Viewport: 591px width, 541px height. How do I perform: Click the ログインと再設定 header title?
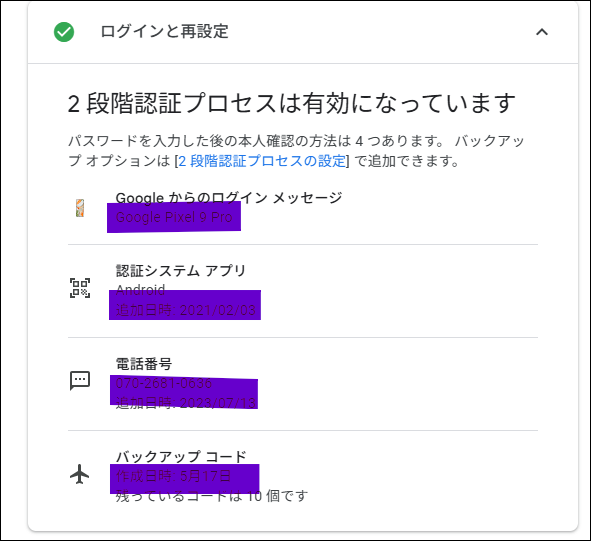(164, 32)
